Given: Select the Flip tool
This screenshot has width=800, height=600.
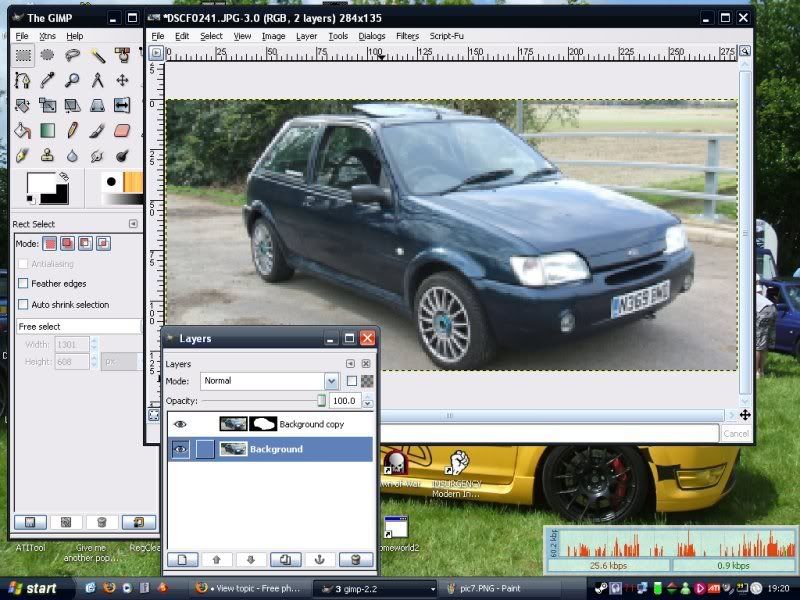Looking at the screenshot, I should point(122,105).
